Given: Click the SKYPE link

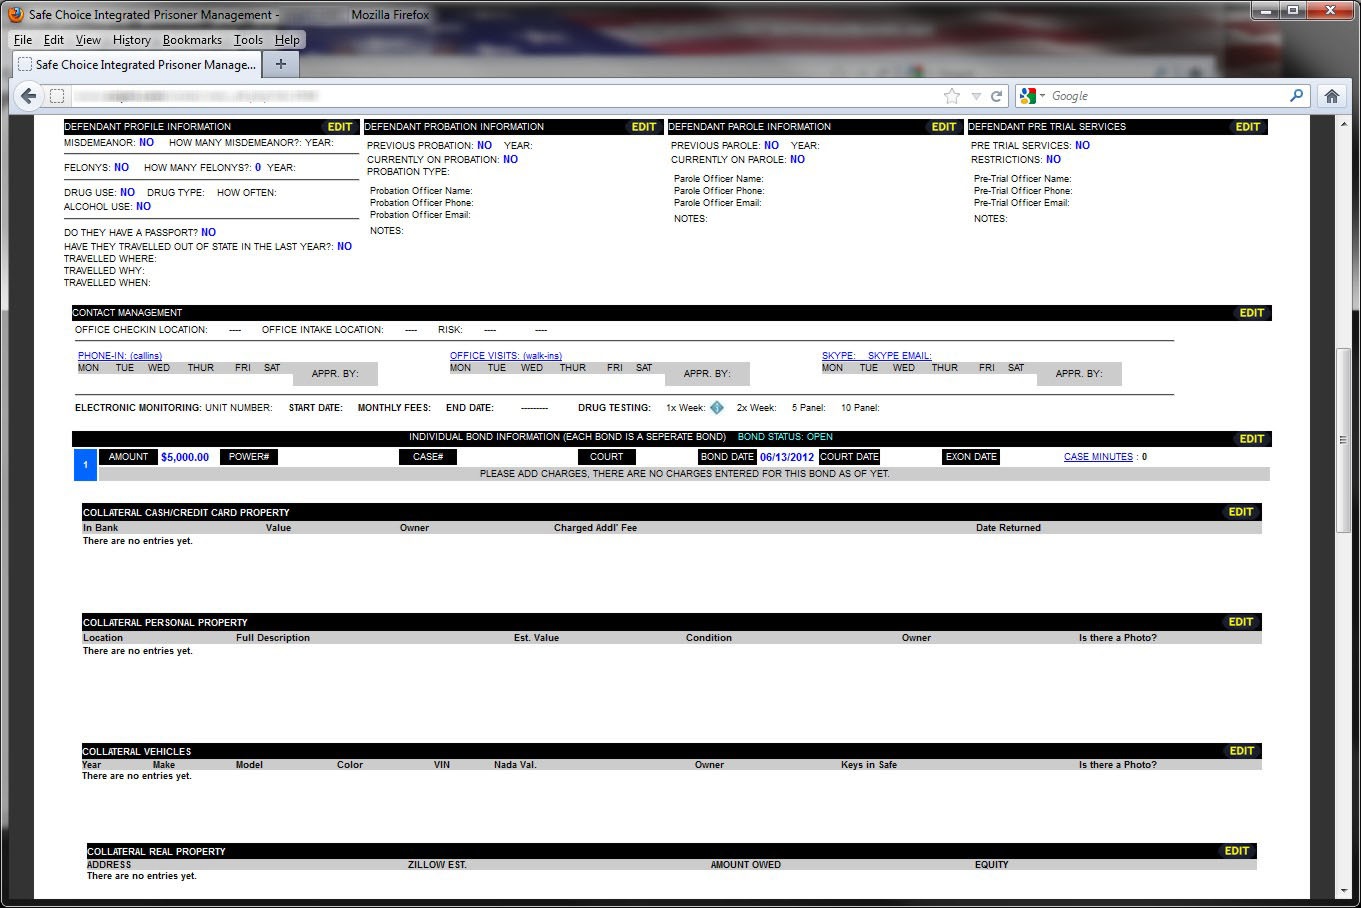Looking at the screenshot, I should click(x=838, y=356).
